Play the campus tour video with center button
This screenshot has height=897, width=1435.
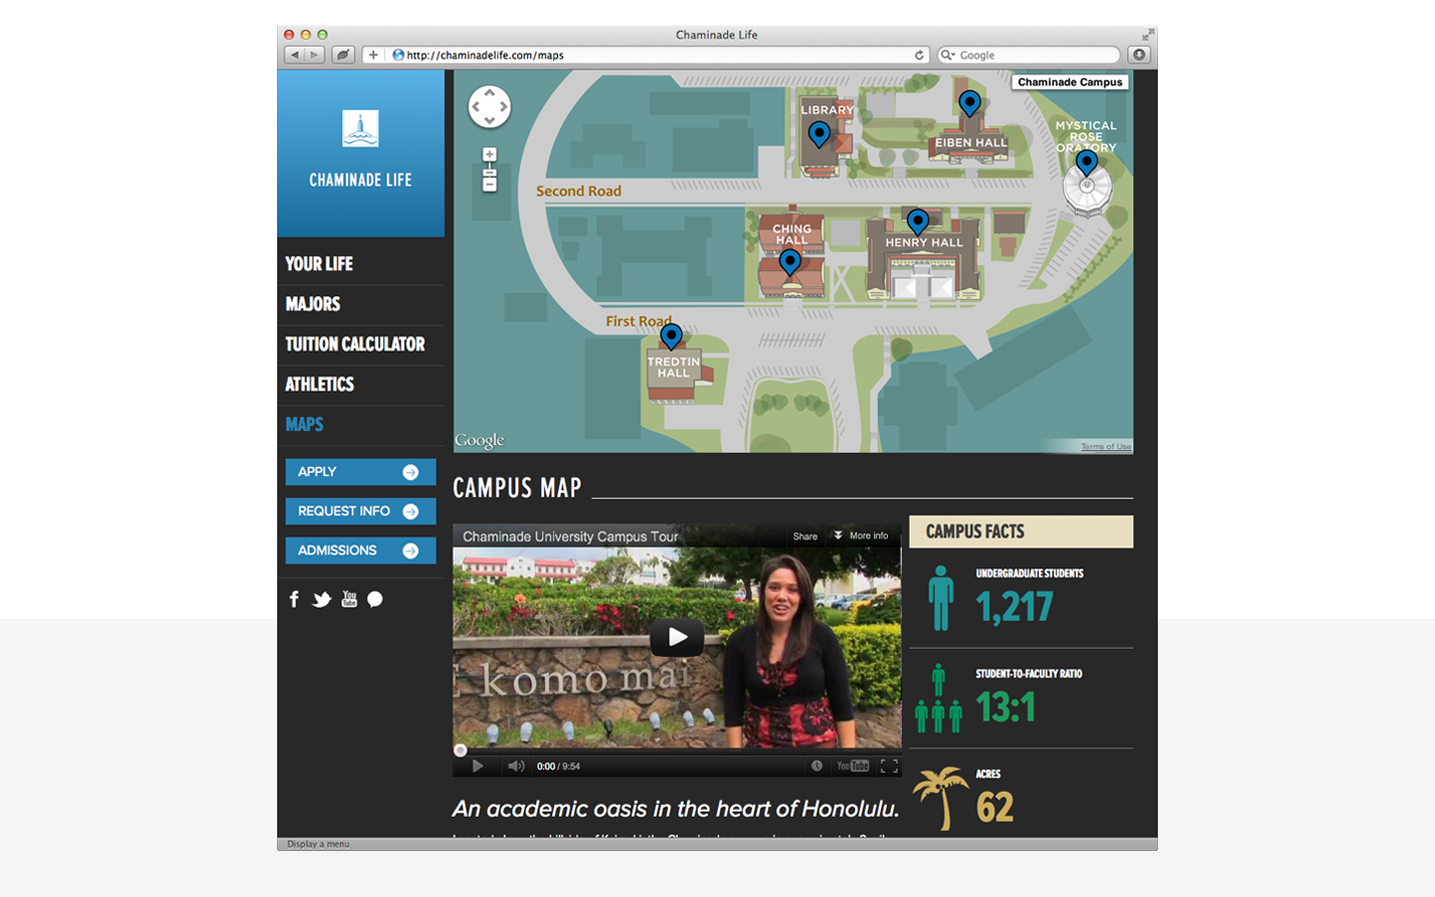[x=677, y=637]
